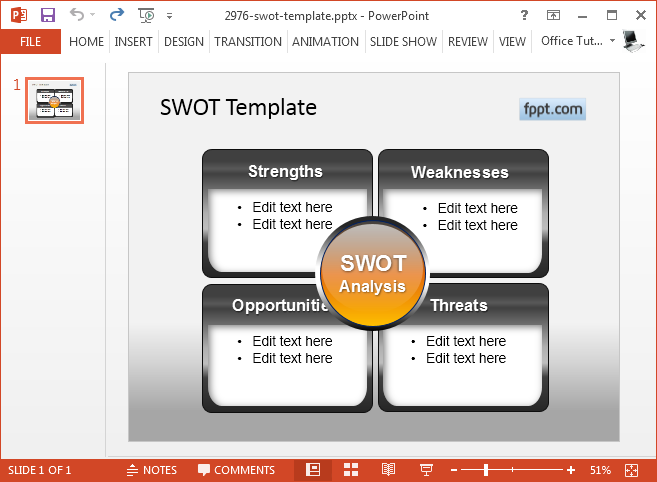657x482 pixels.
Task: Switch to Slide Sorter view
Action: [x=351, y=470]
